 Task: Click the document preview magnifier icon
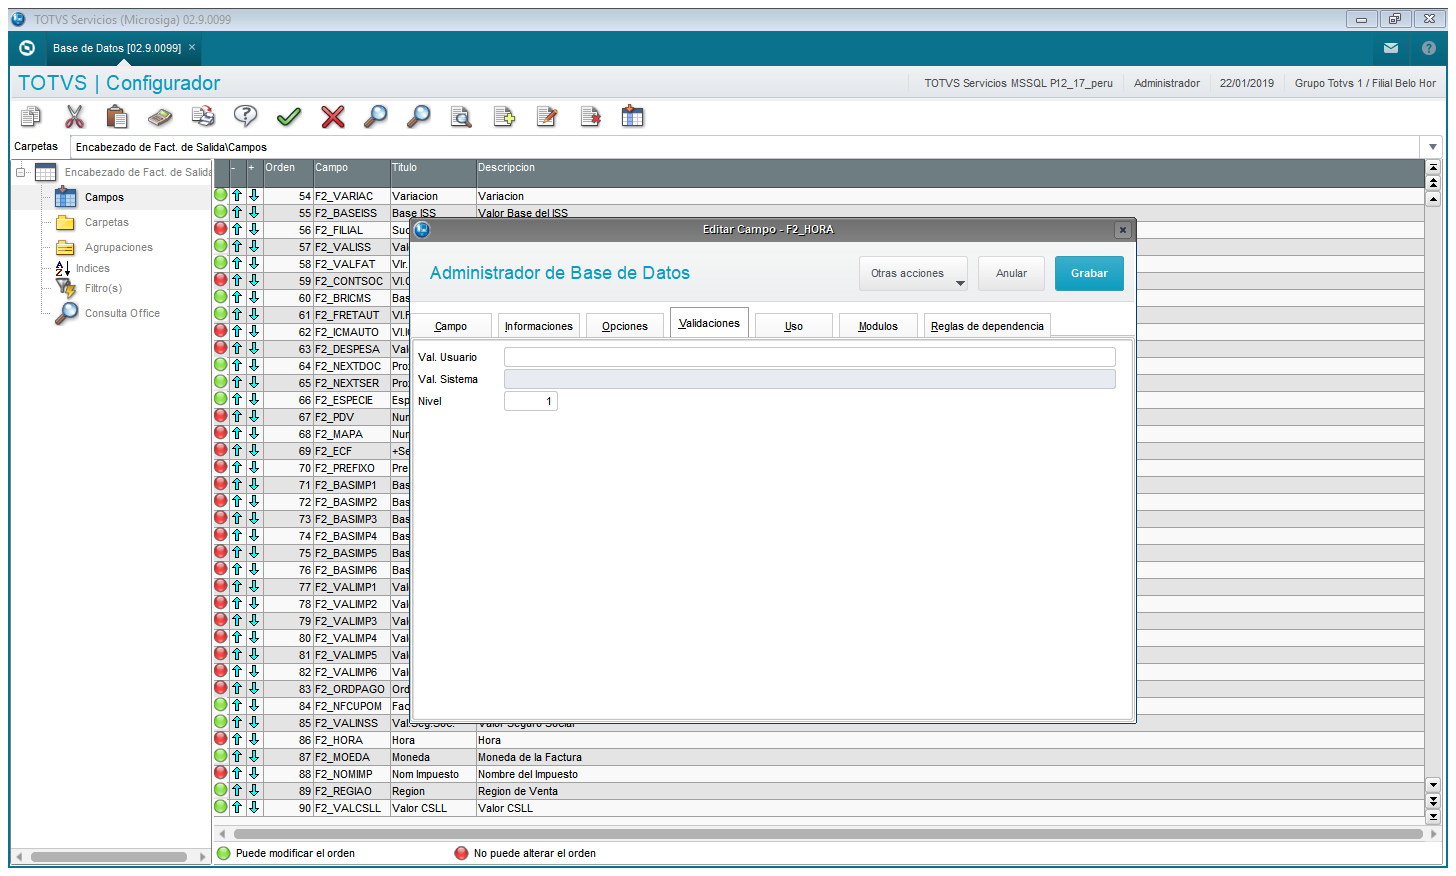[x=461, y=117]
